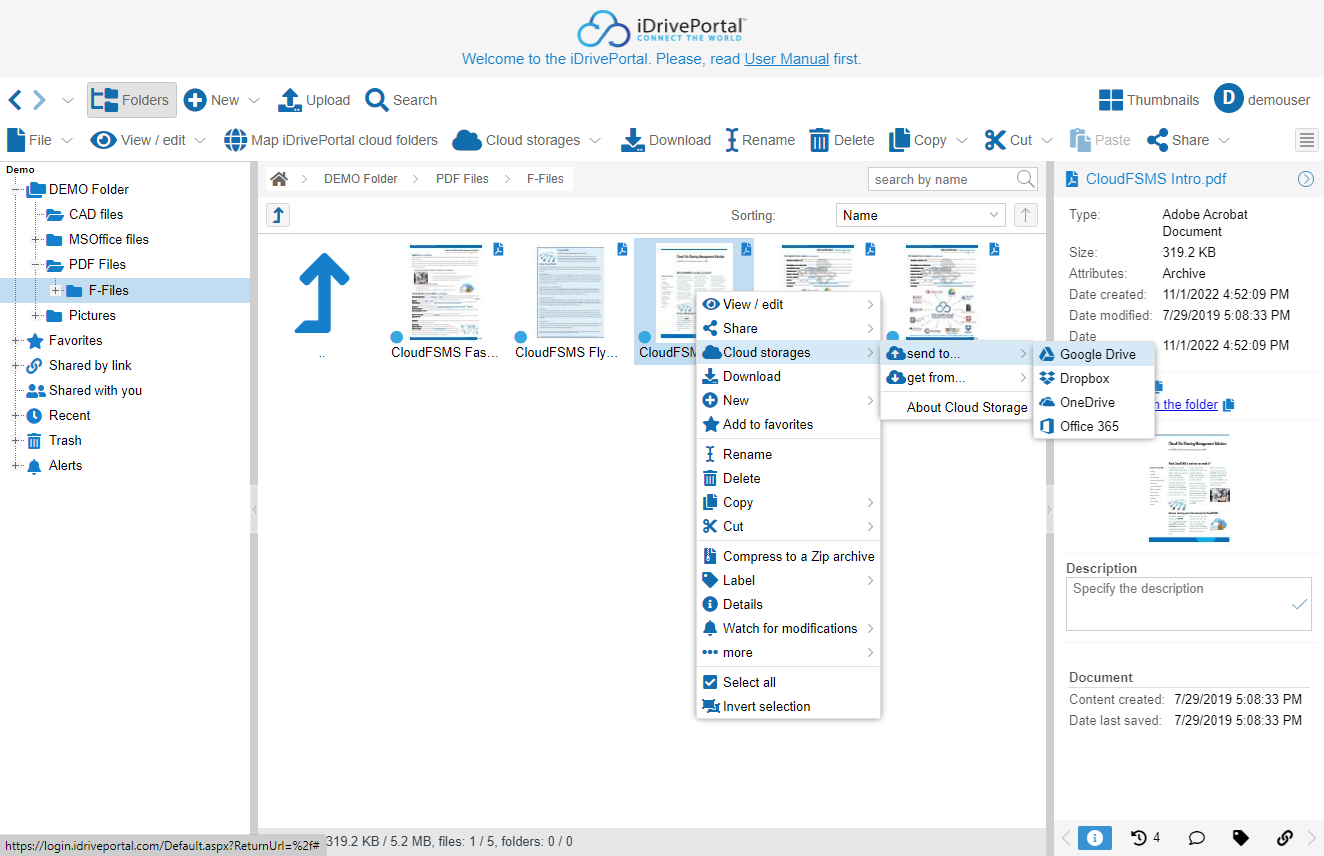
Task: Click the Upload button
Action: point(314,100)
